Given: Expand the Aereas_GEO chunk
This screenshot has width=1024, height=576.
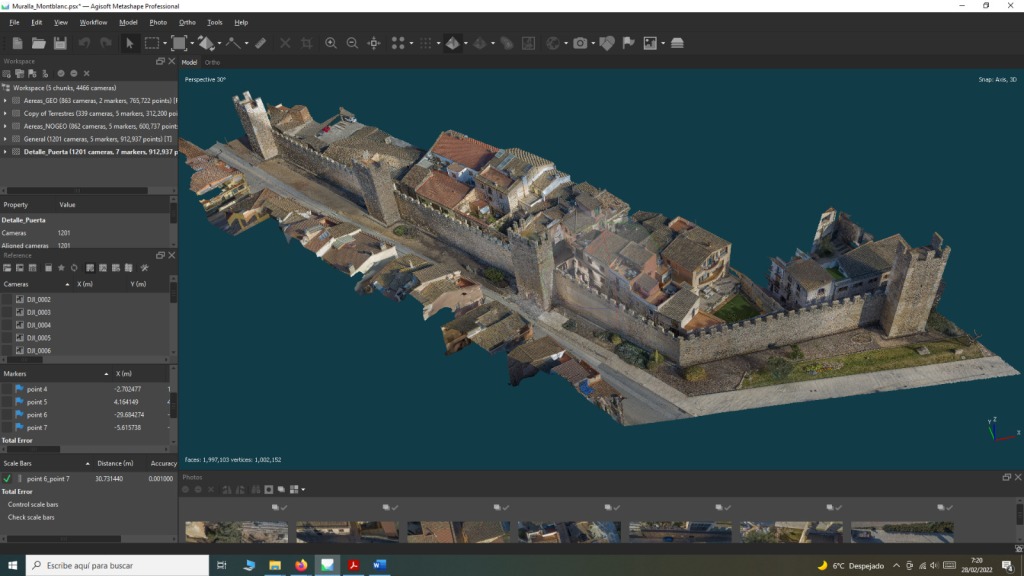Looking at the screenshot, I should [5, 101].
